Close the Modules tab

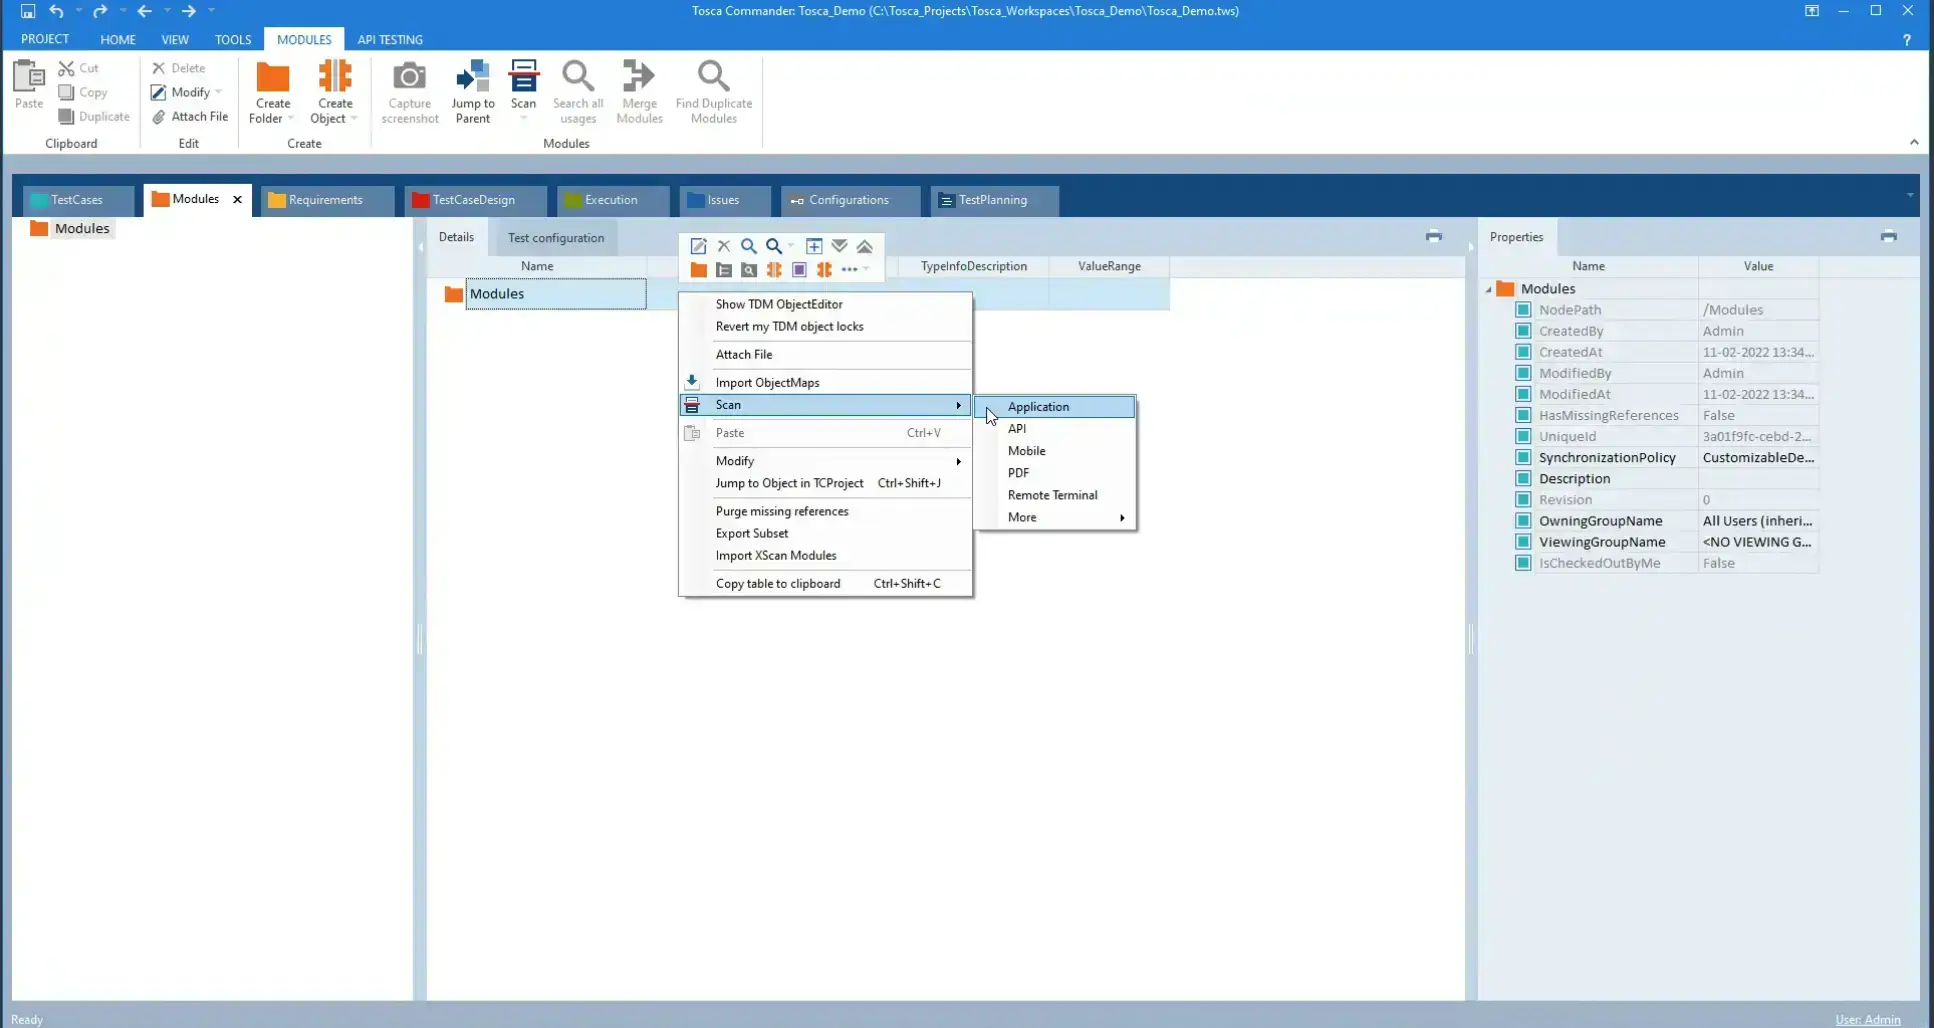(237, 200)
